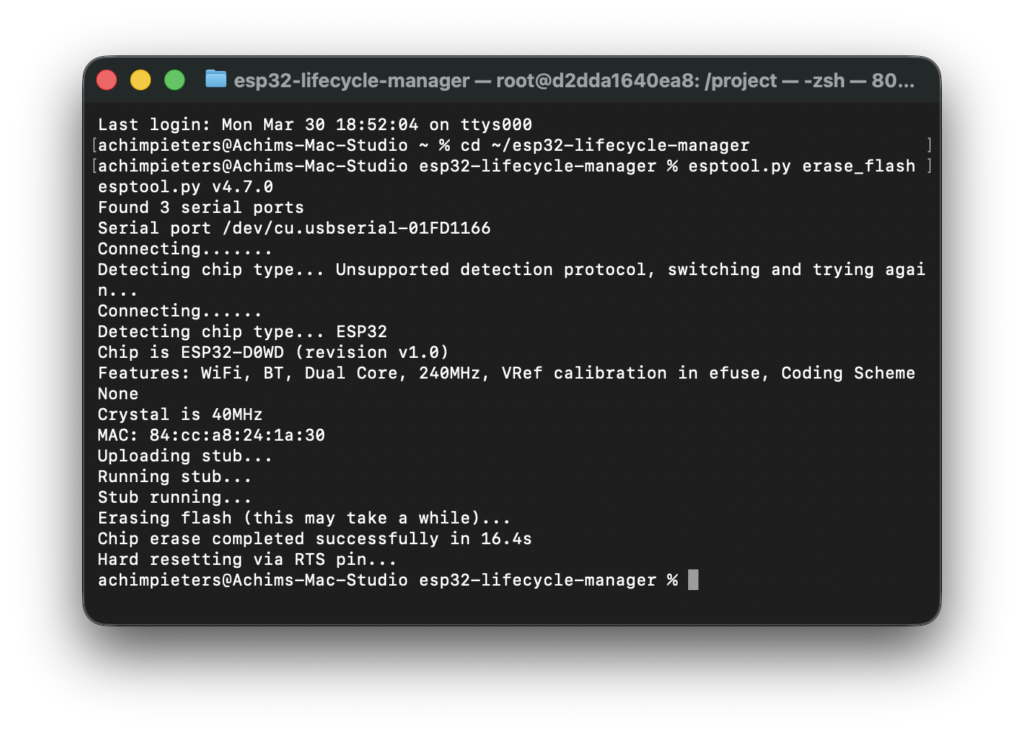Click the Erasing flash status line
1024x735 pixels.
pyautogui.click(x=304, y=518)
